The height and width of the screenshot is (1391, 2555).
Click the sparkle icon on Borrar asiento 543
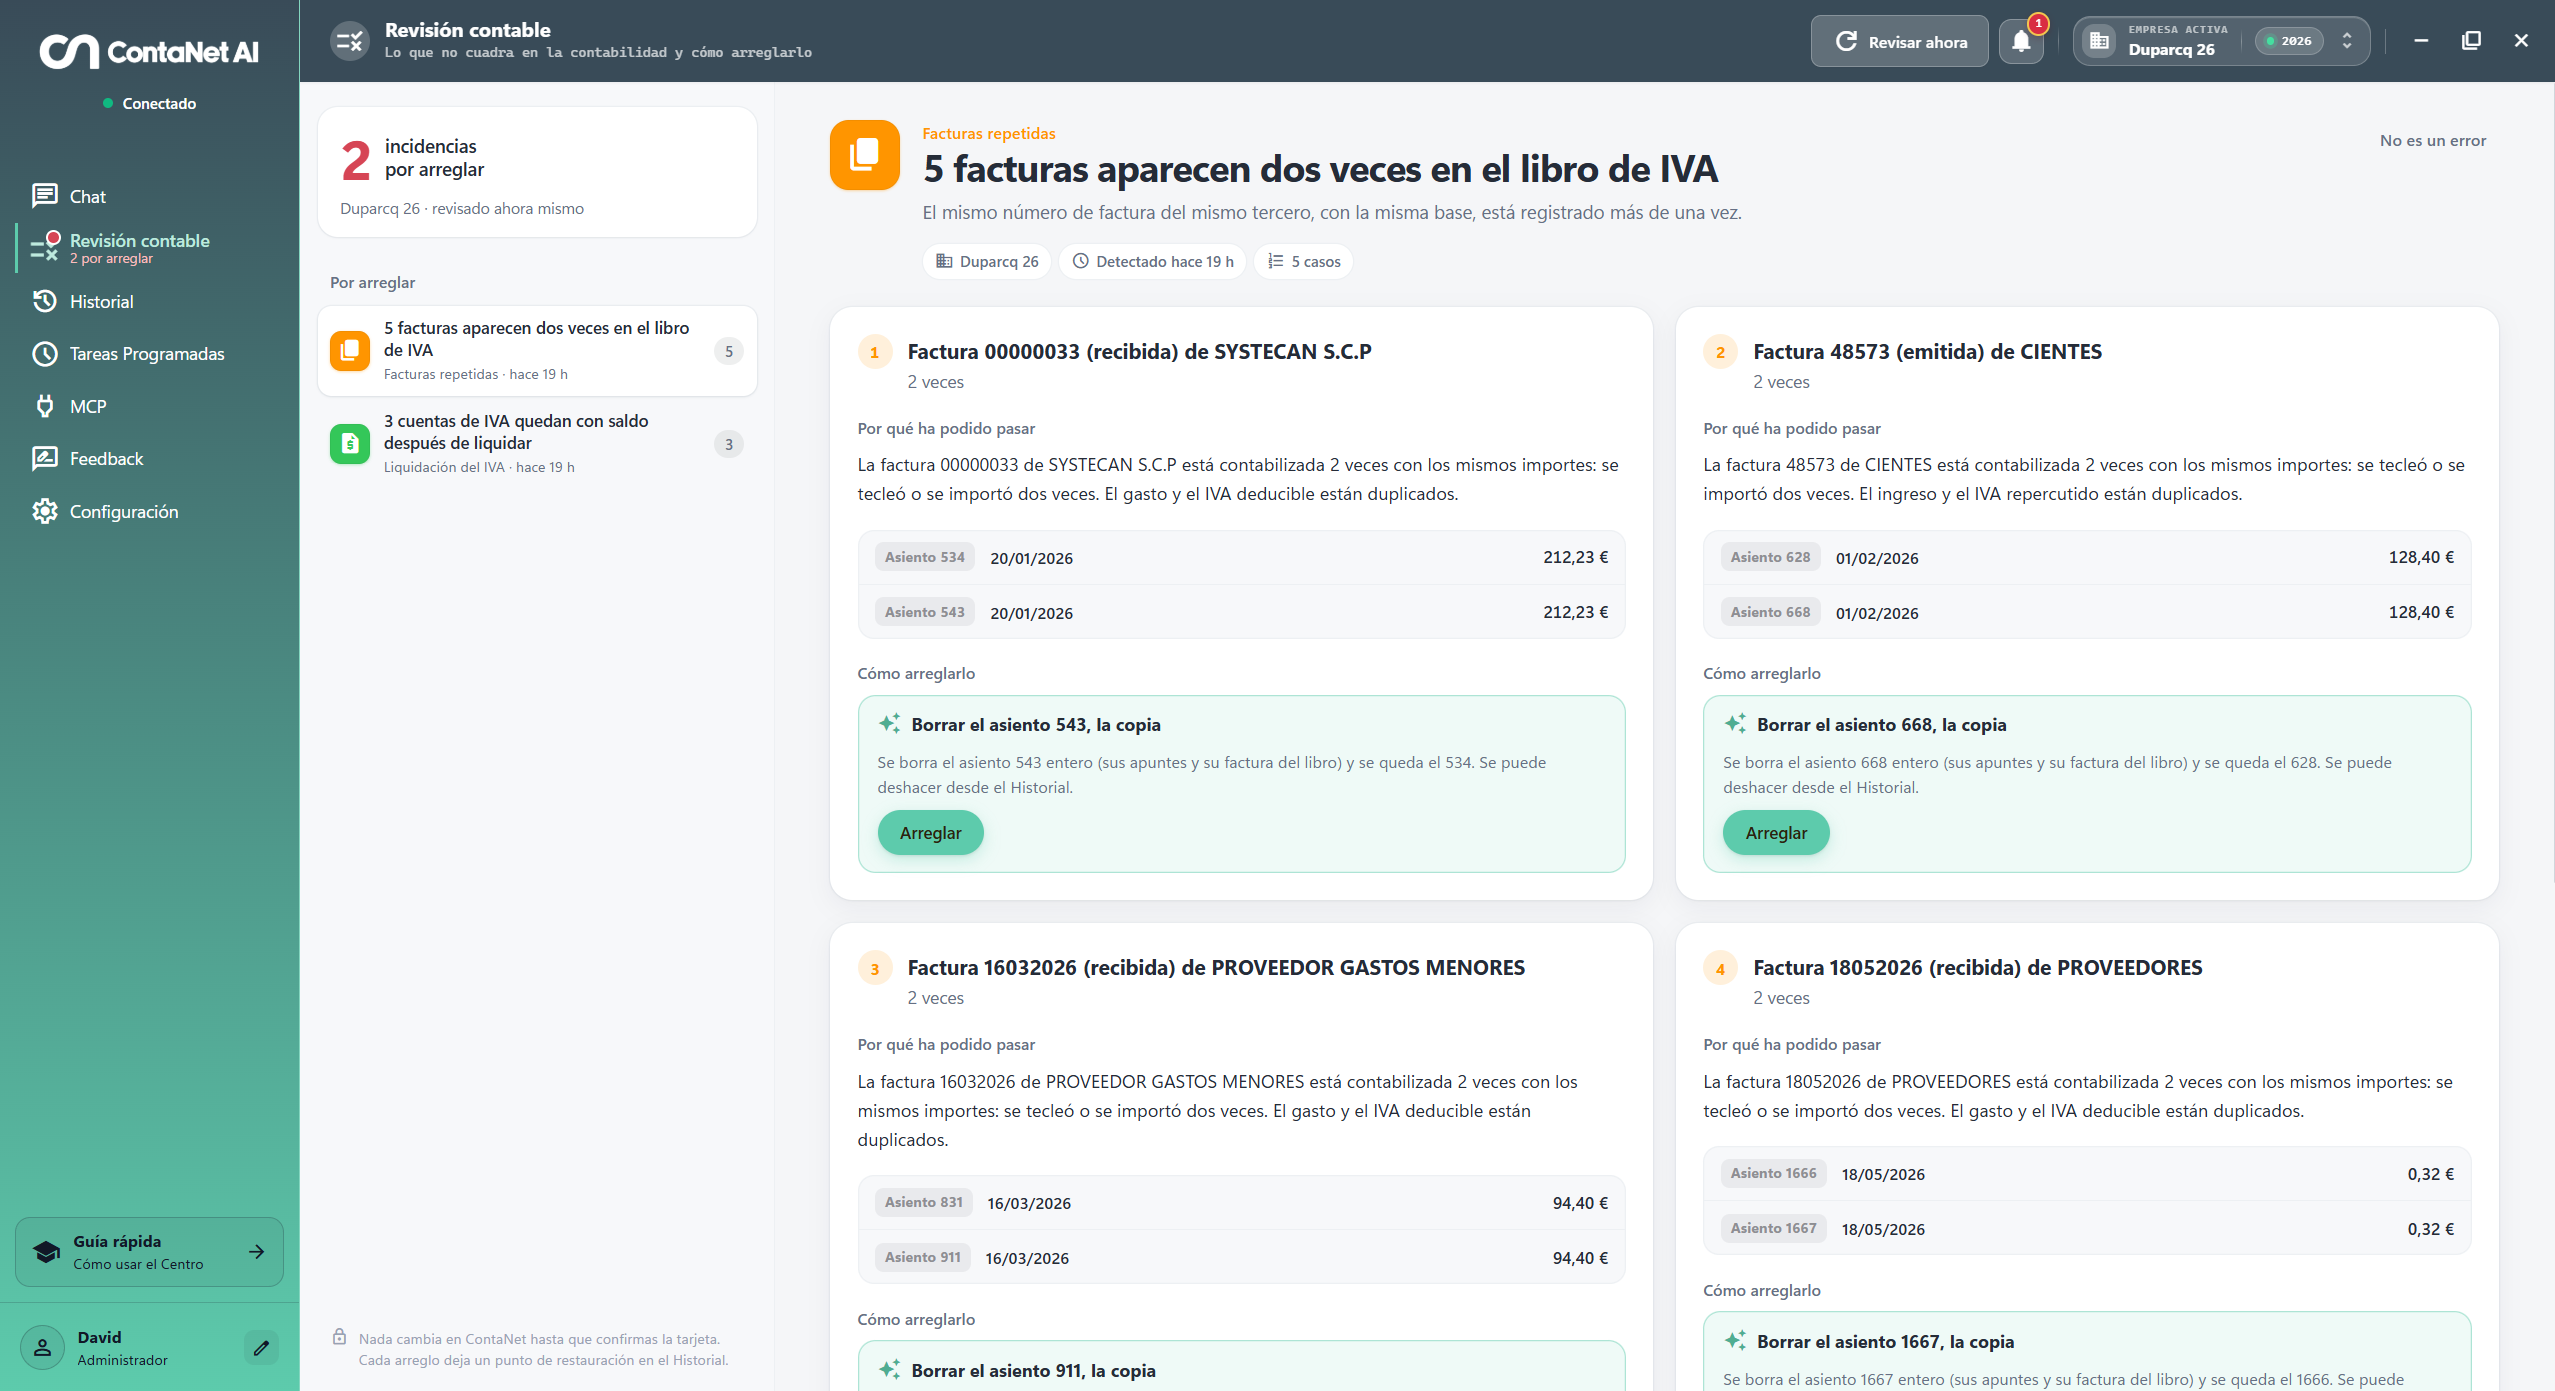click(889, 724)
